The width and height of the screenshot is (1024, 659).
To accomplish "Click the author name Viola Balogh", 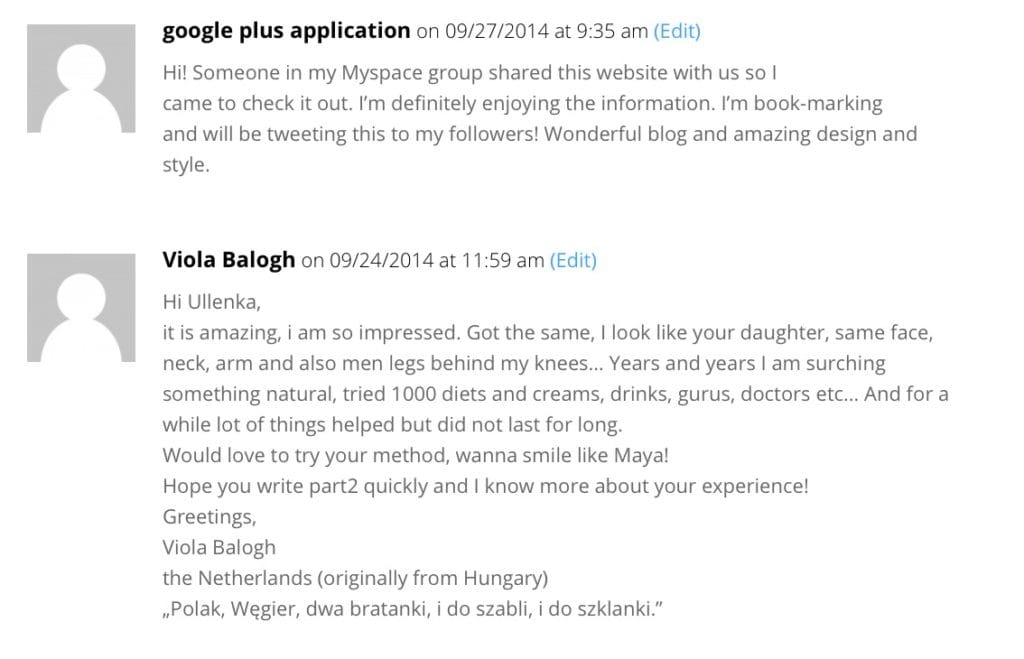I will [227, 260].
